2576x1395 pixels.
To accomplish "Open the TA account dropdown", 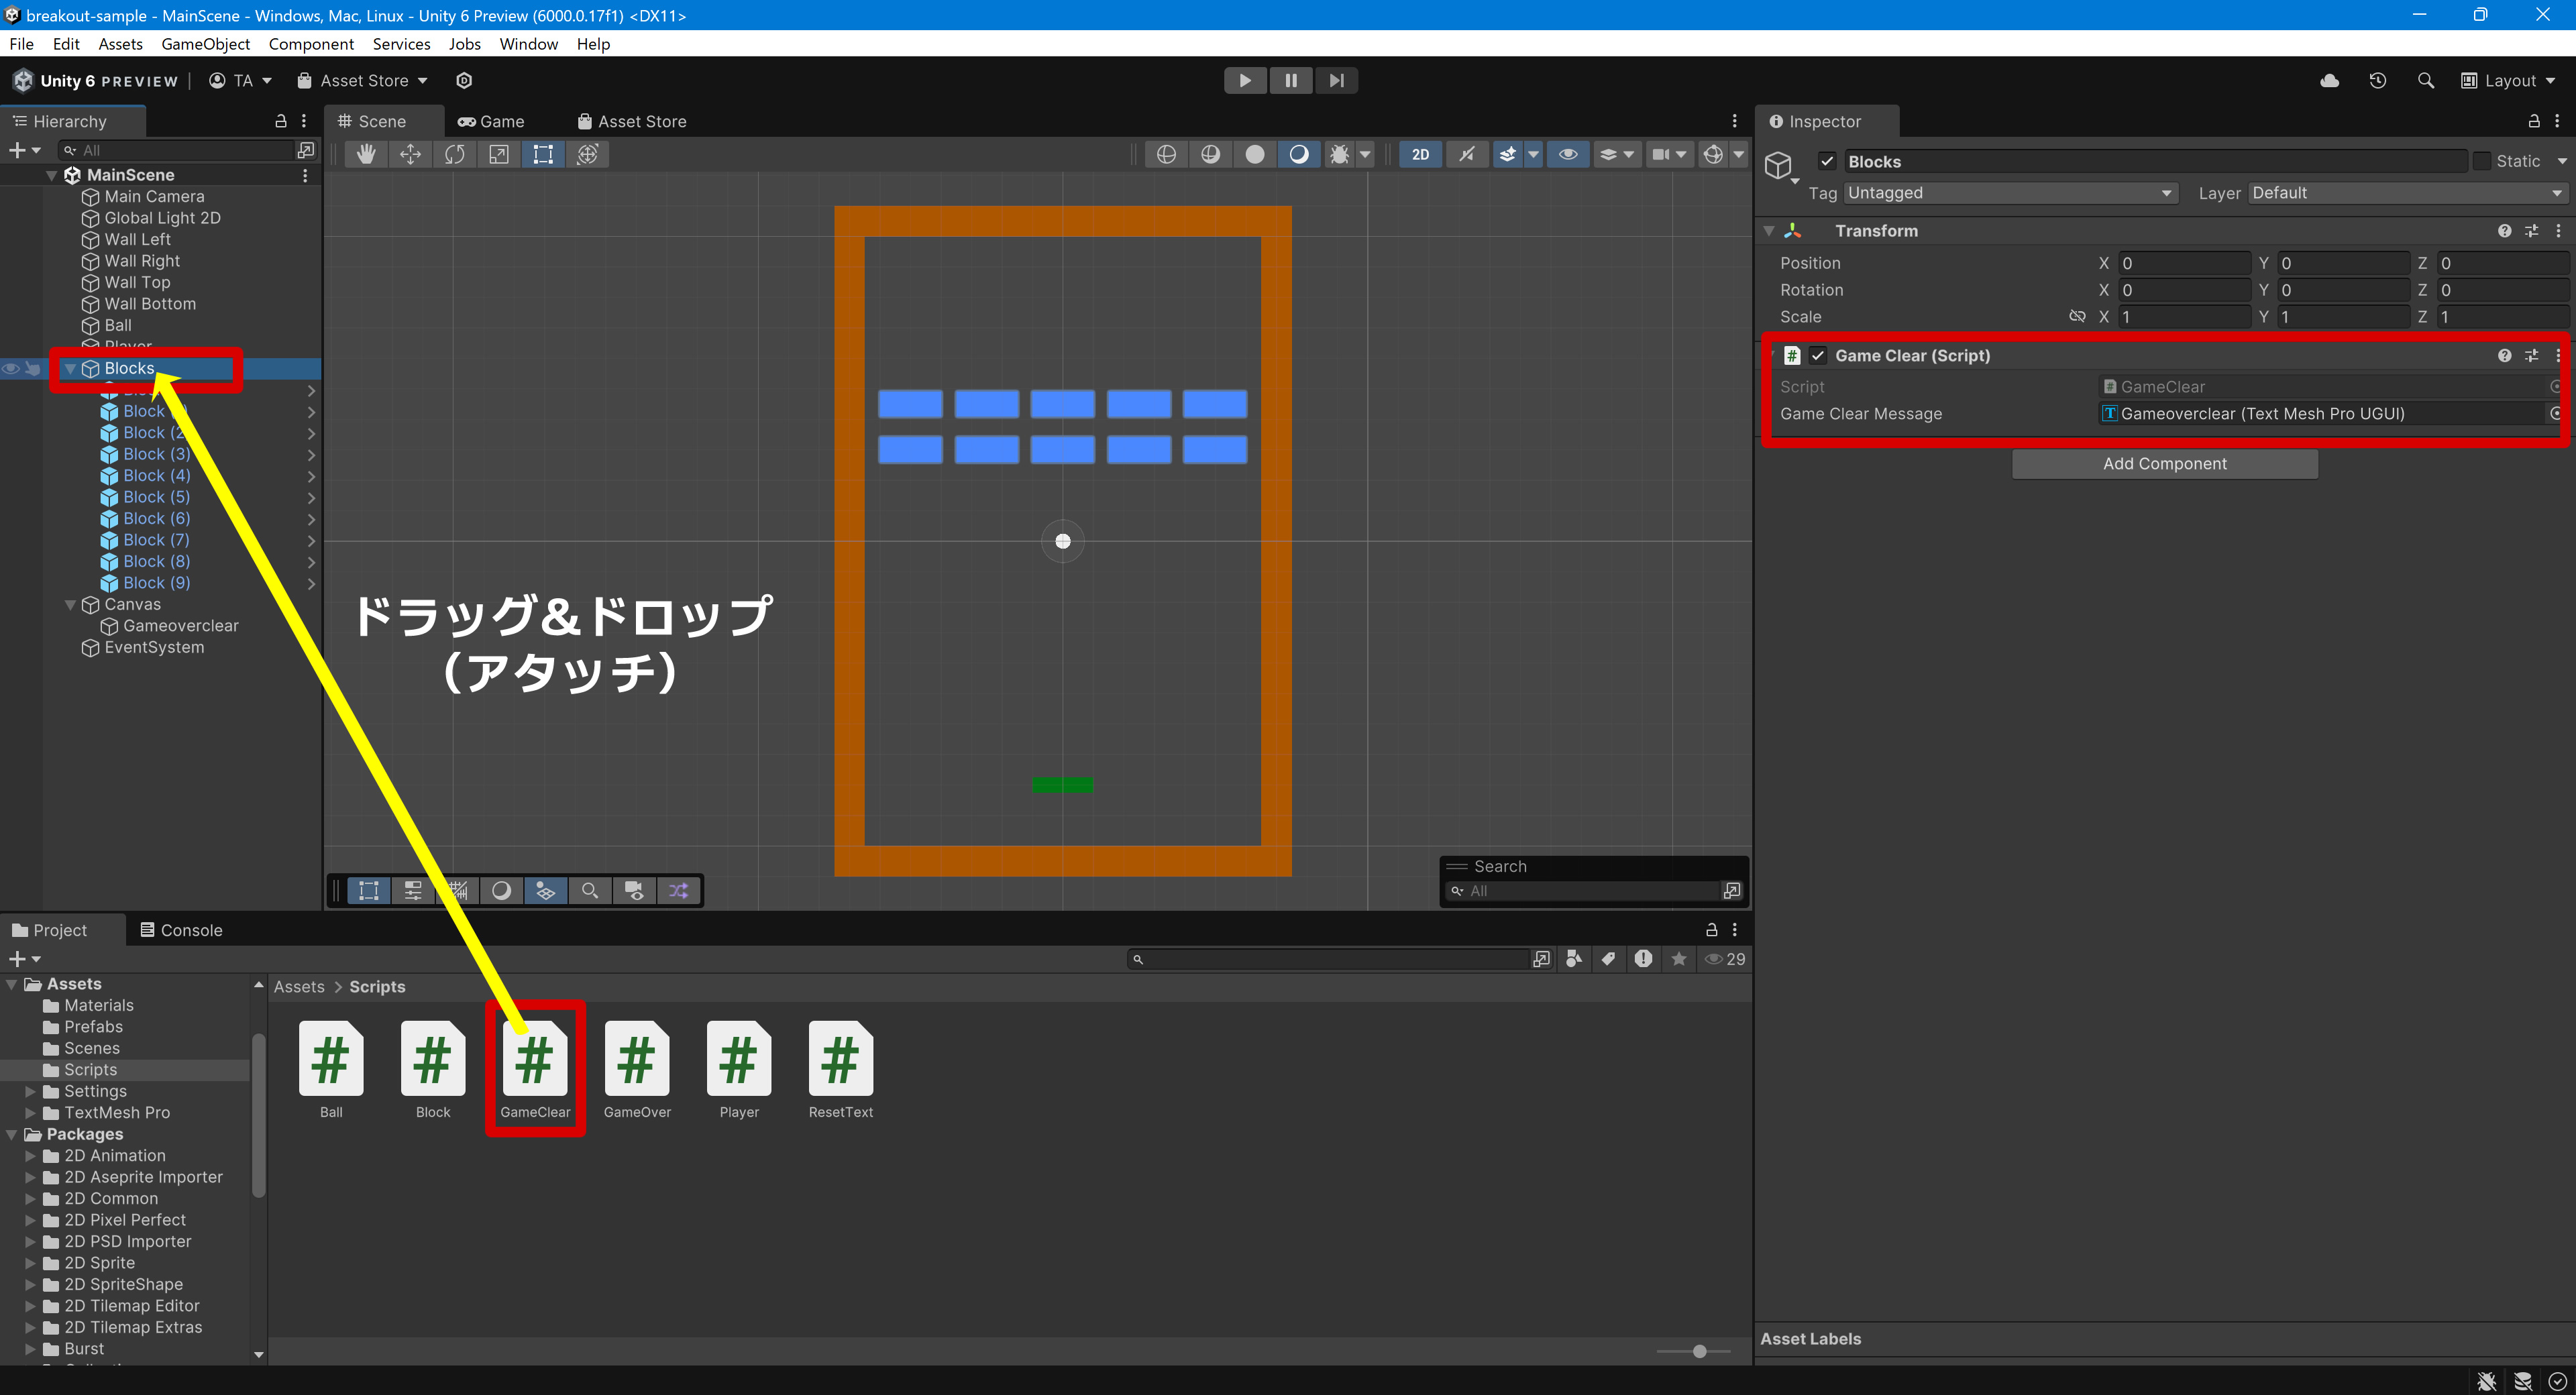I will pyautogui.click(x=240, y=80).
